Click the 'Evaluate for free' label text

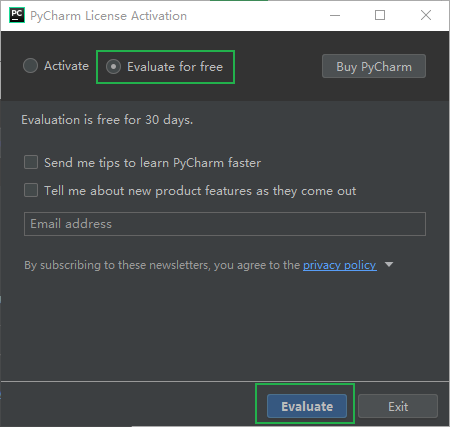[x=175, y=67]
